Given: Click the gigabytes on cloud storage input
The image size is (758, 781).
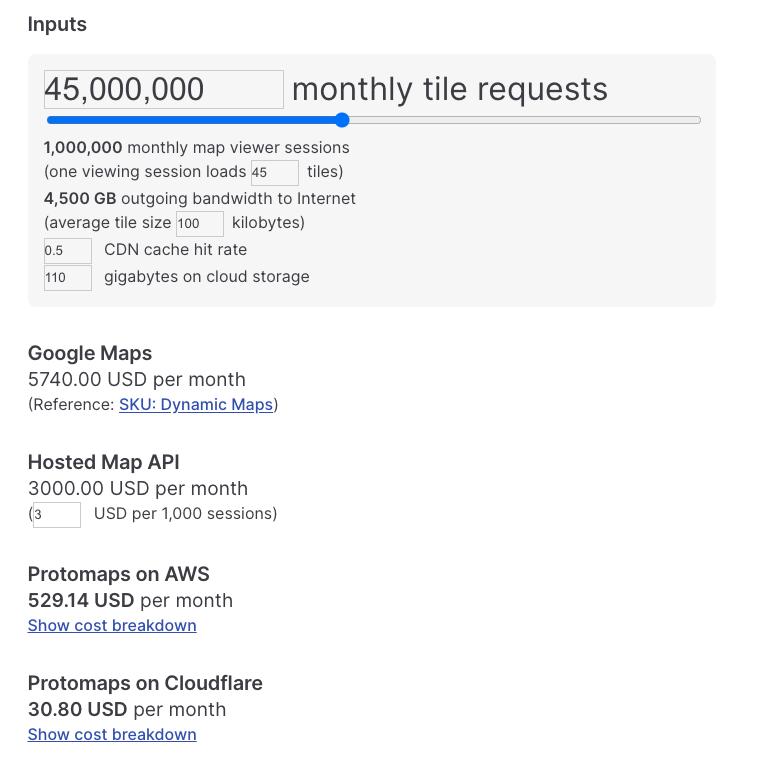Looking at the screenshot, I should (68, 277).
